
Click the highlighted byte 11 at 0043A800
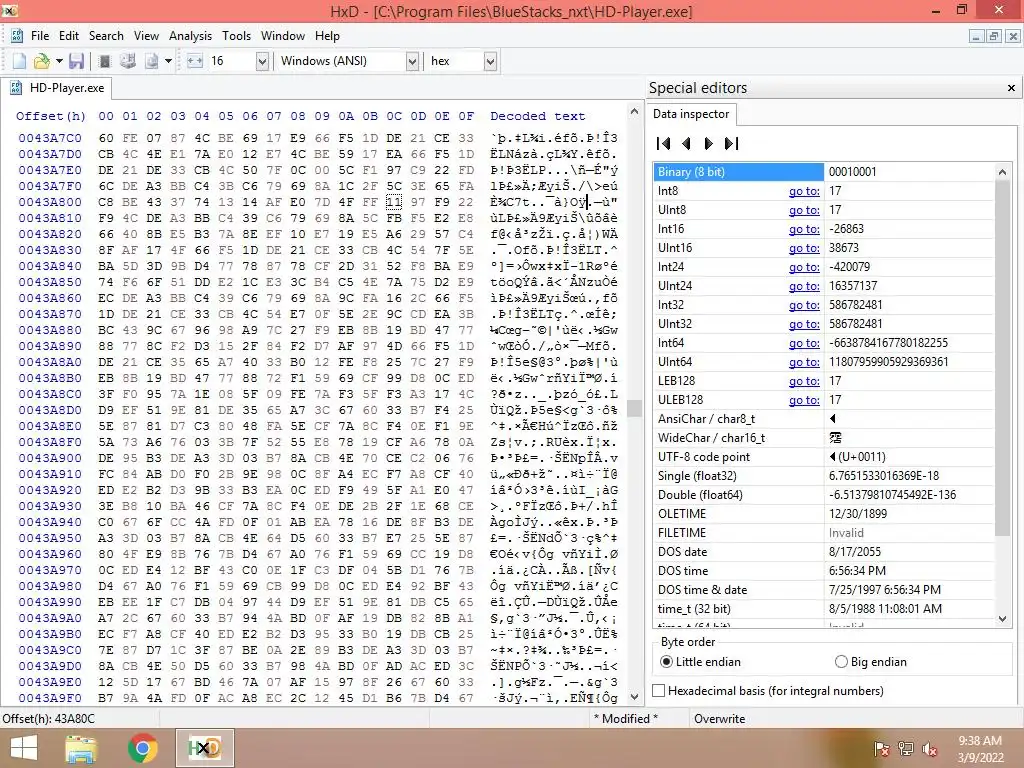[x=394, y=202]
